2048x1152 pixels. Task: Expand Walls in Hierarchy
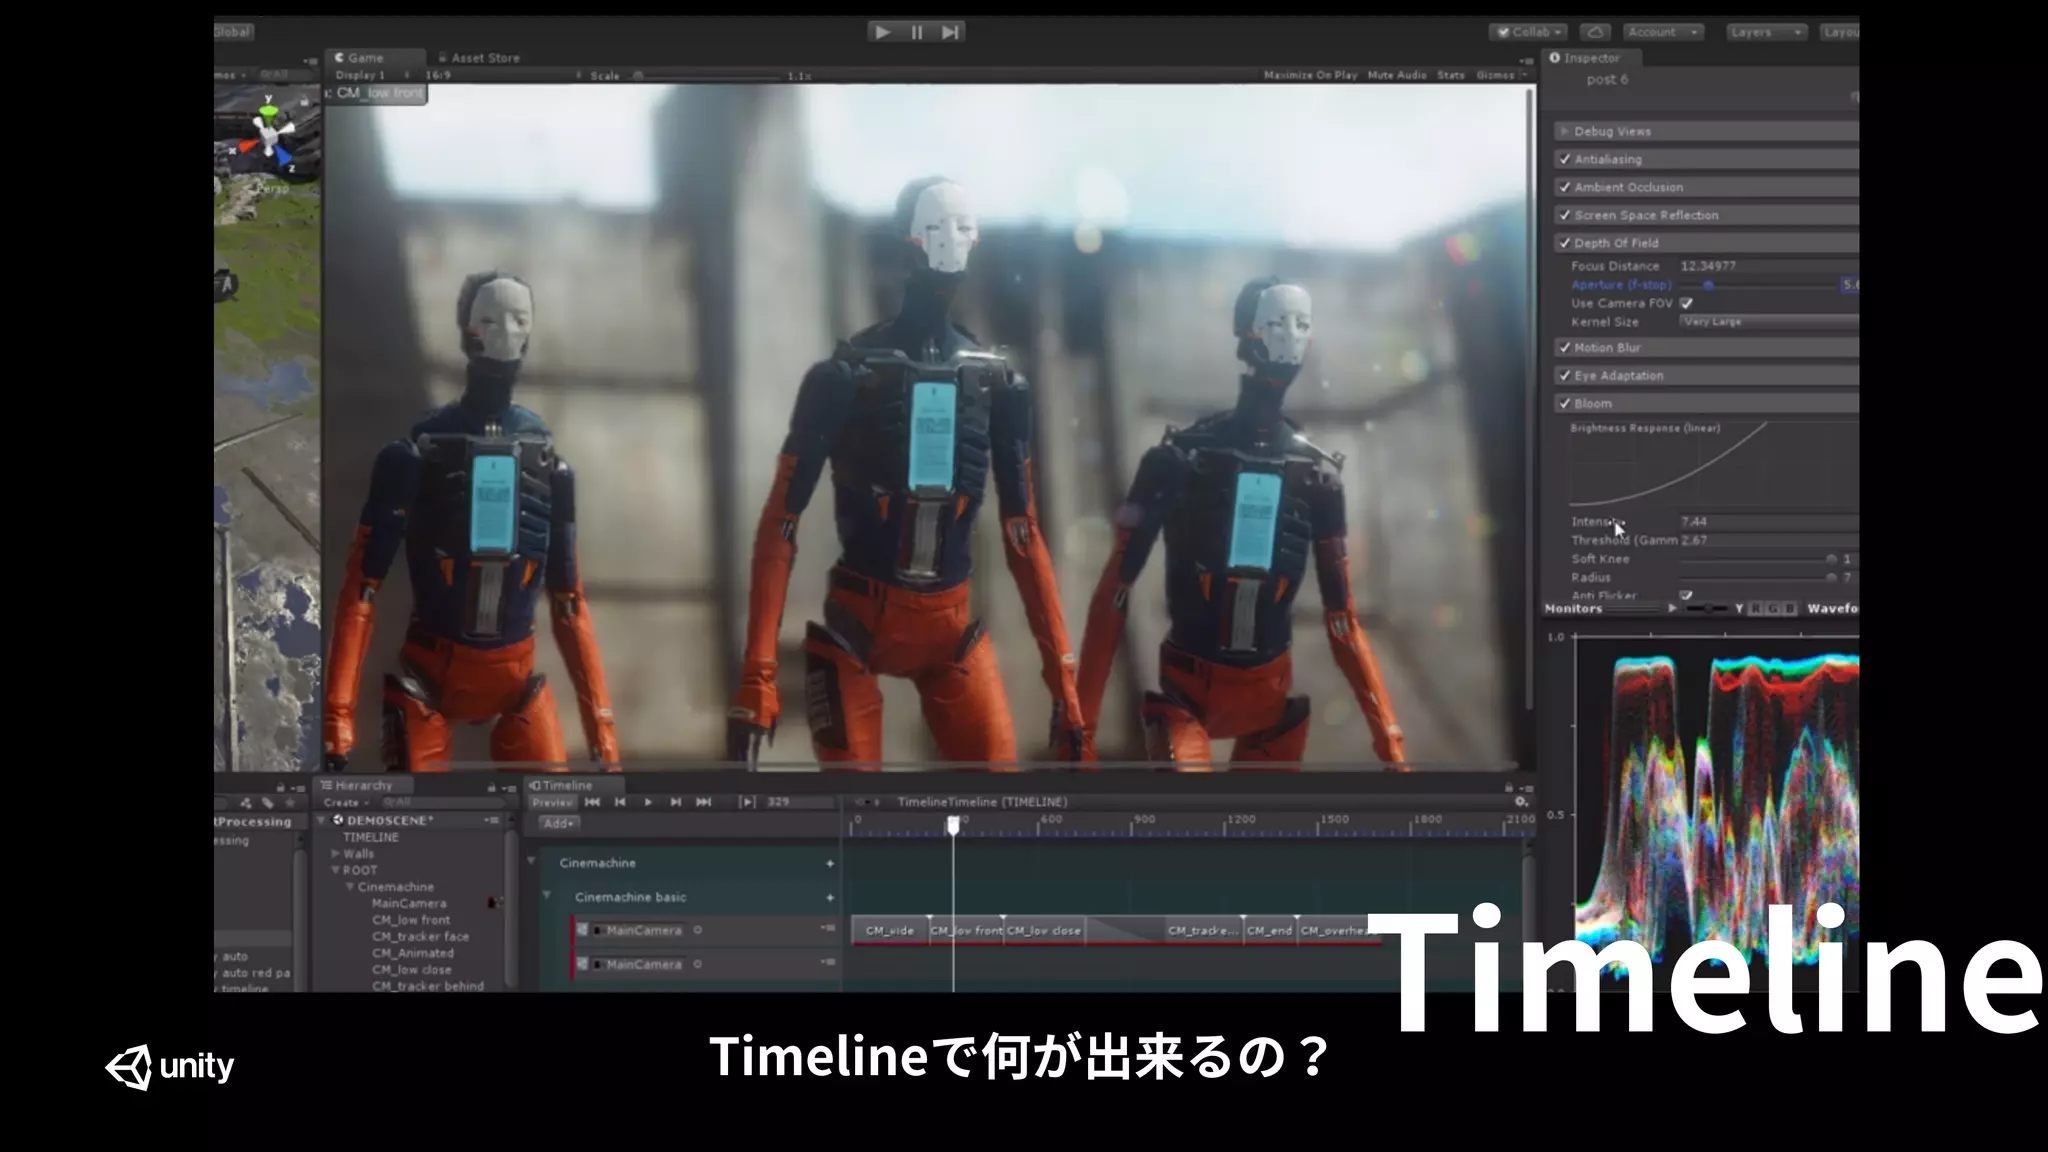336,854
